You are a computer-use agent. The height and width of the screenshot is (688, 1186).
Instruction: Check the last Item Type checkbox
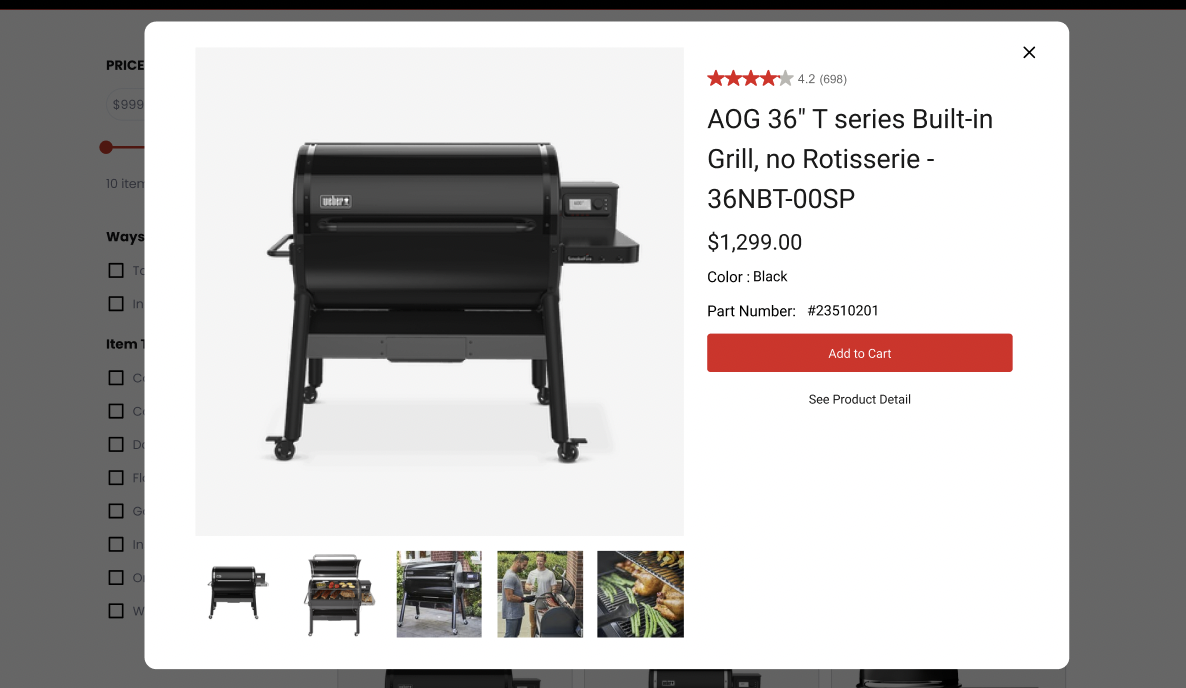(x=116, y=611)
